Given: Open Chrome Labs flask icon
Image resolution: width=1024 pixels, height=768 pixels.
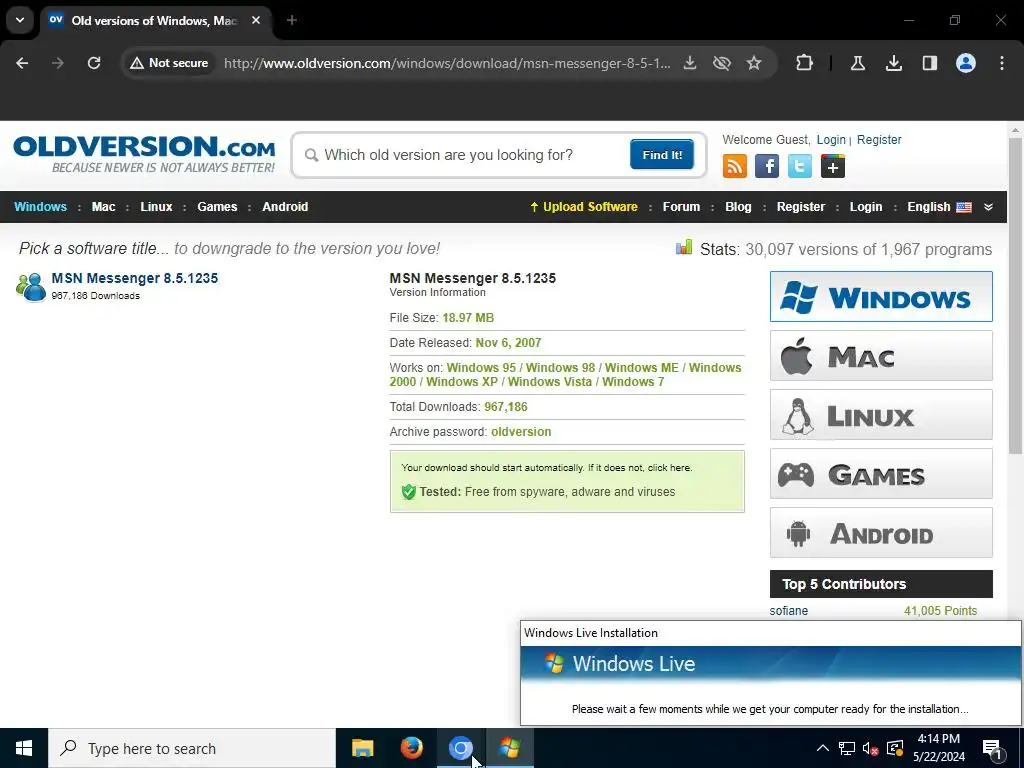Looking at the screenshot, I should 857,63.
